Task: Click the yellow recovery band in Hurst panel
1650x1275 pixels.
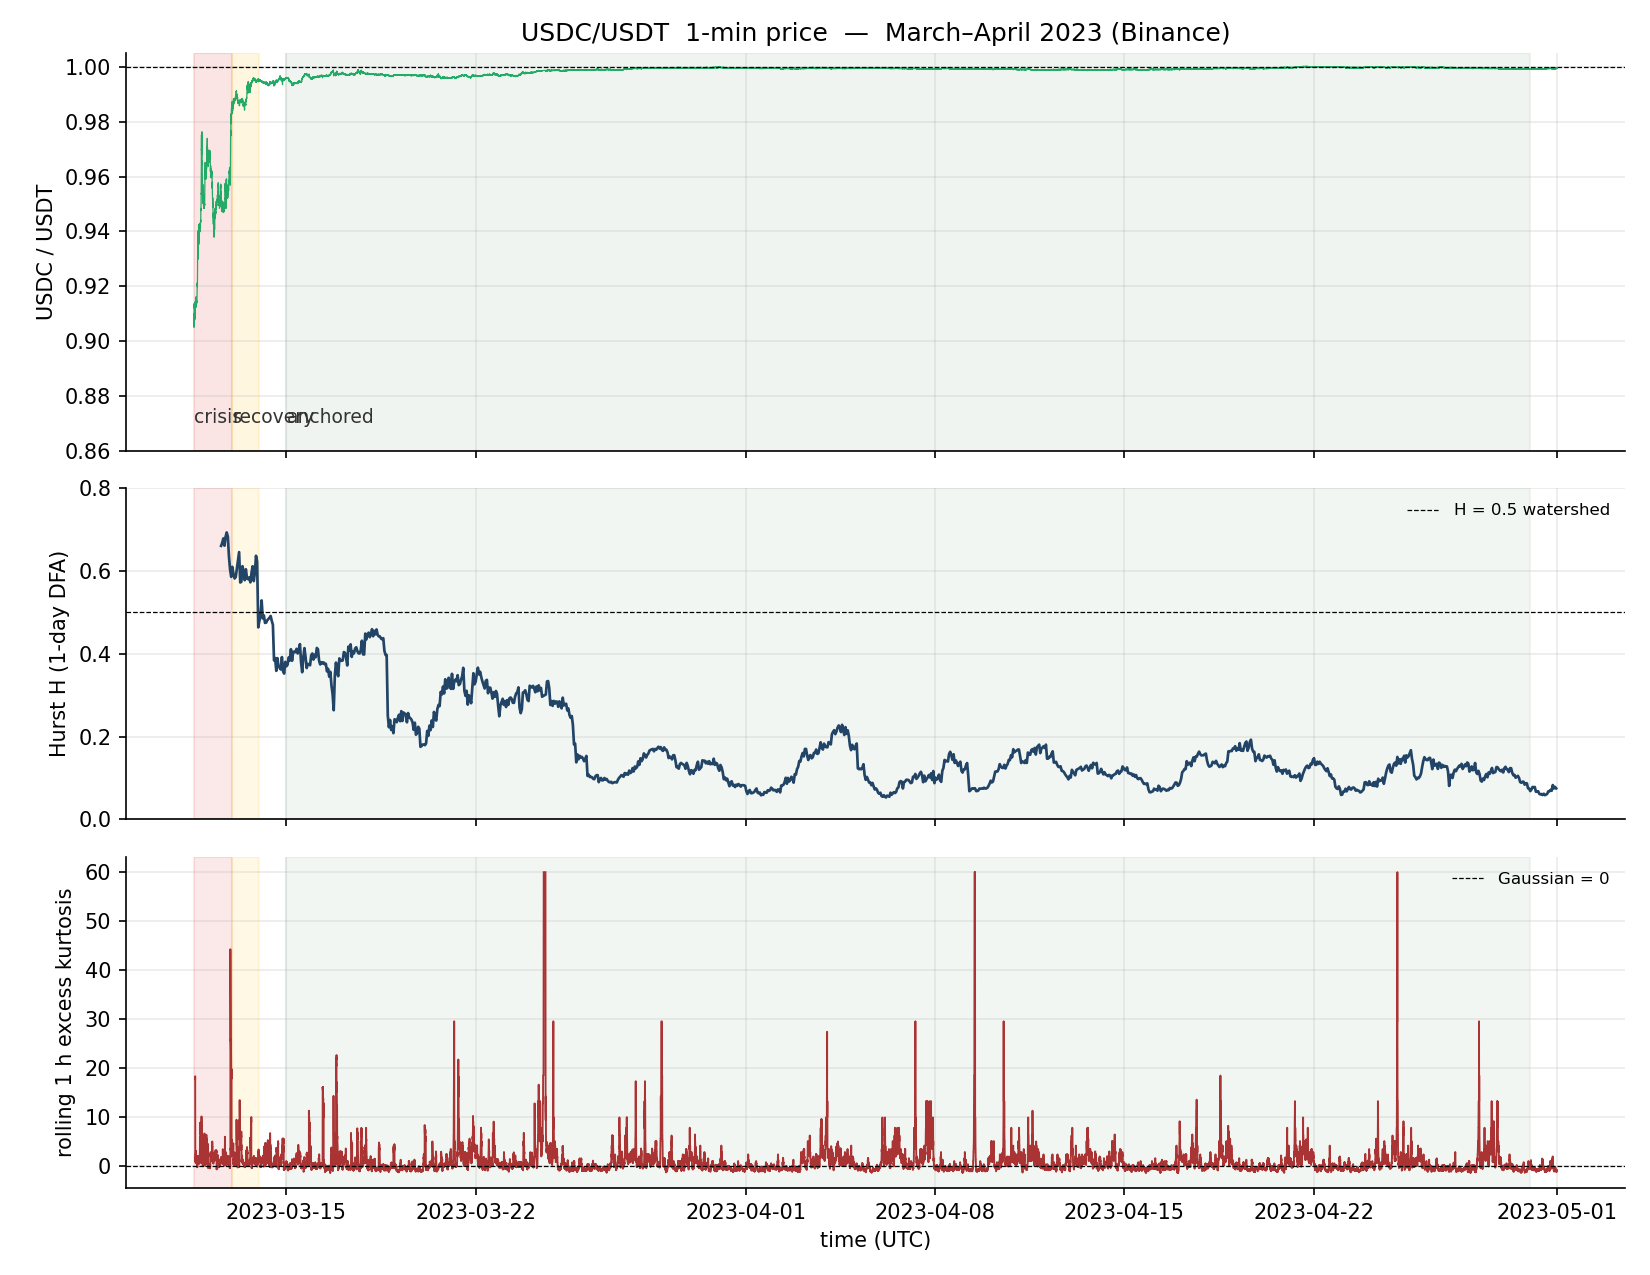Action: (x=246, y=700)
